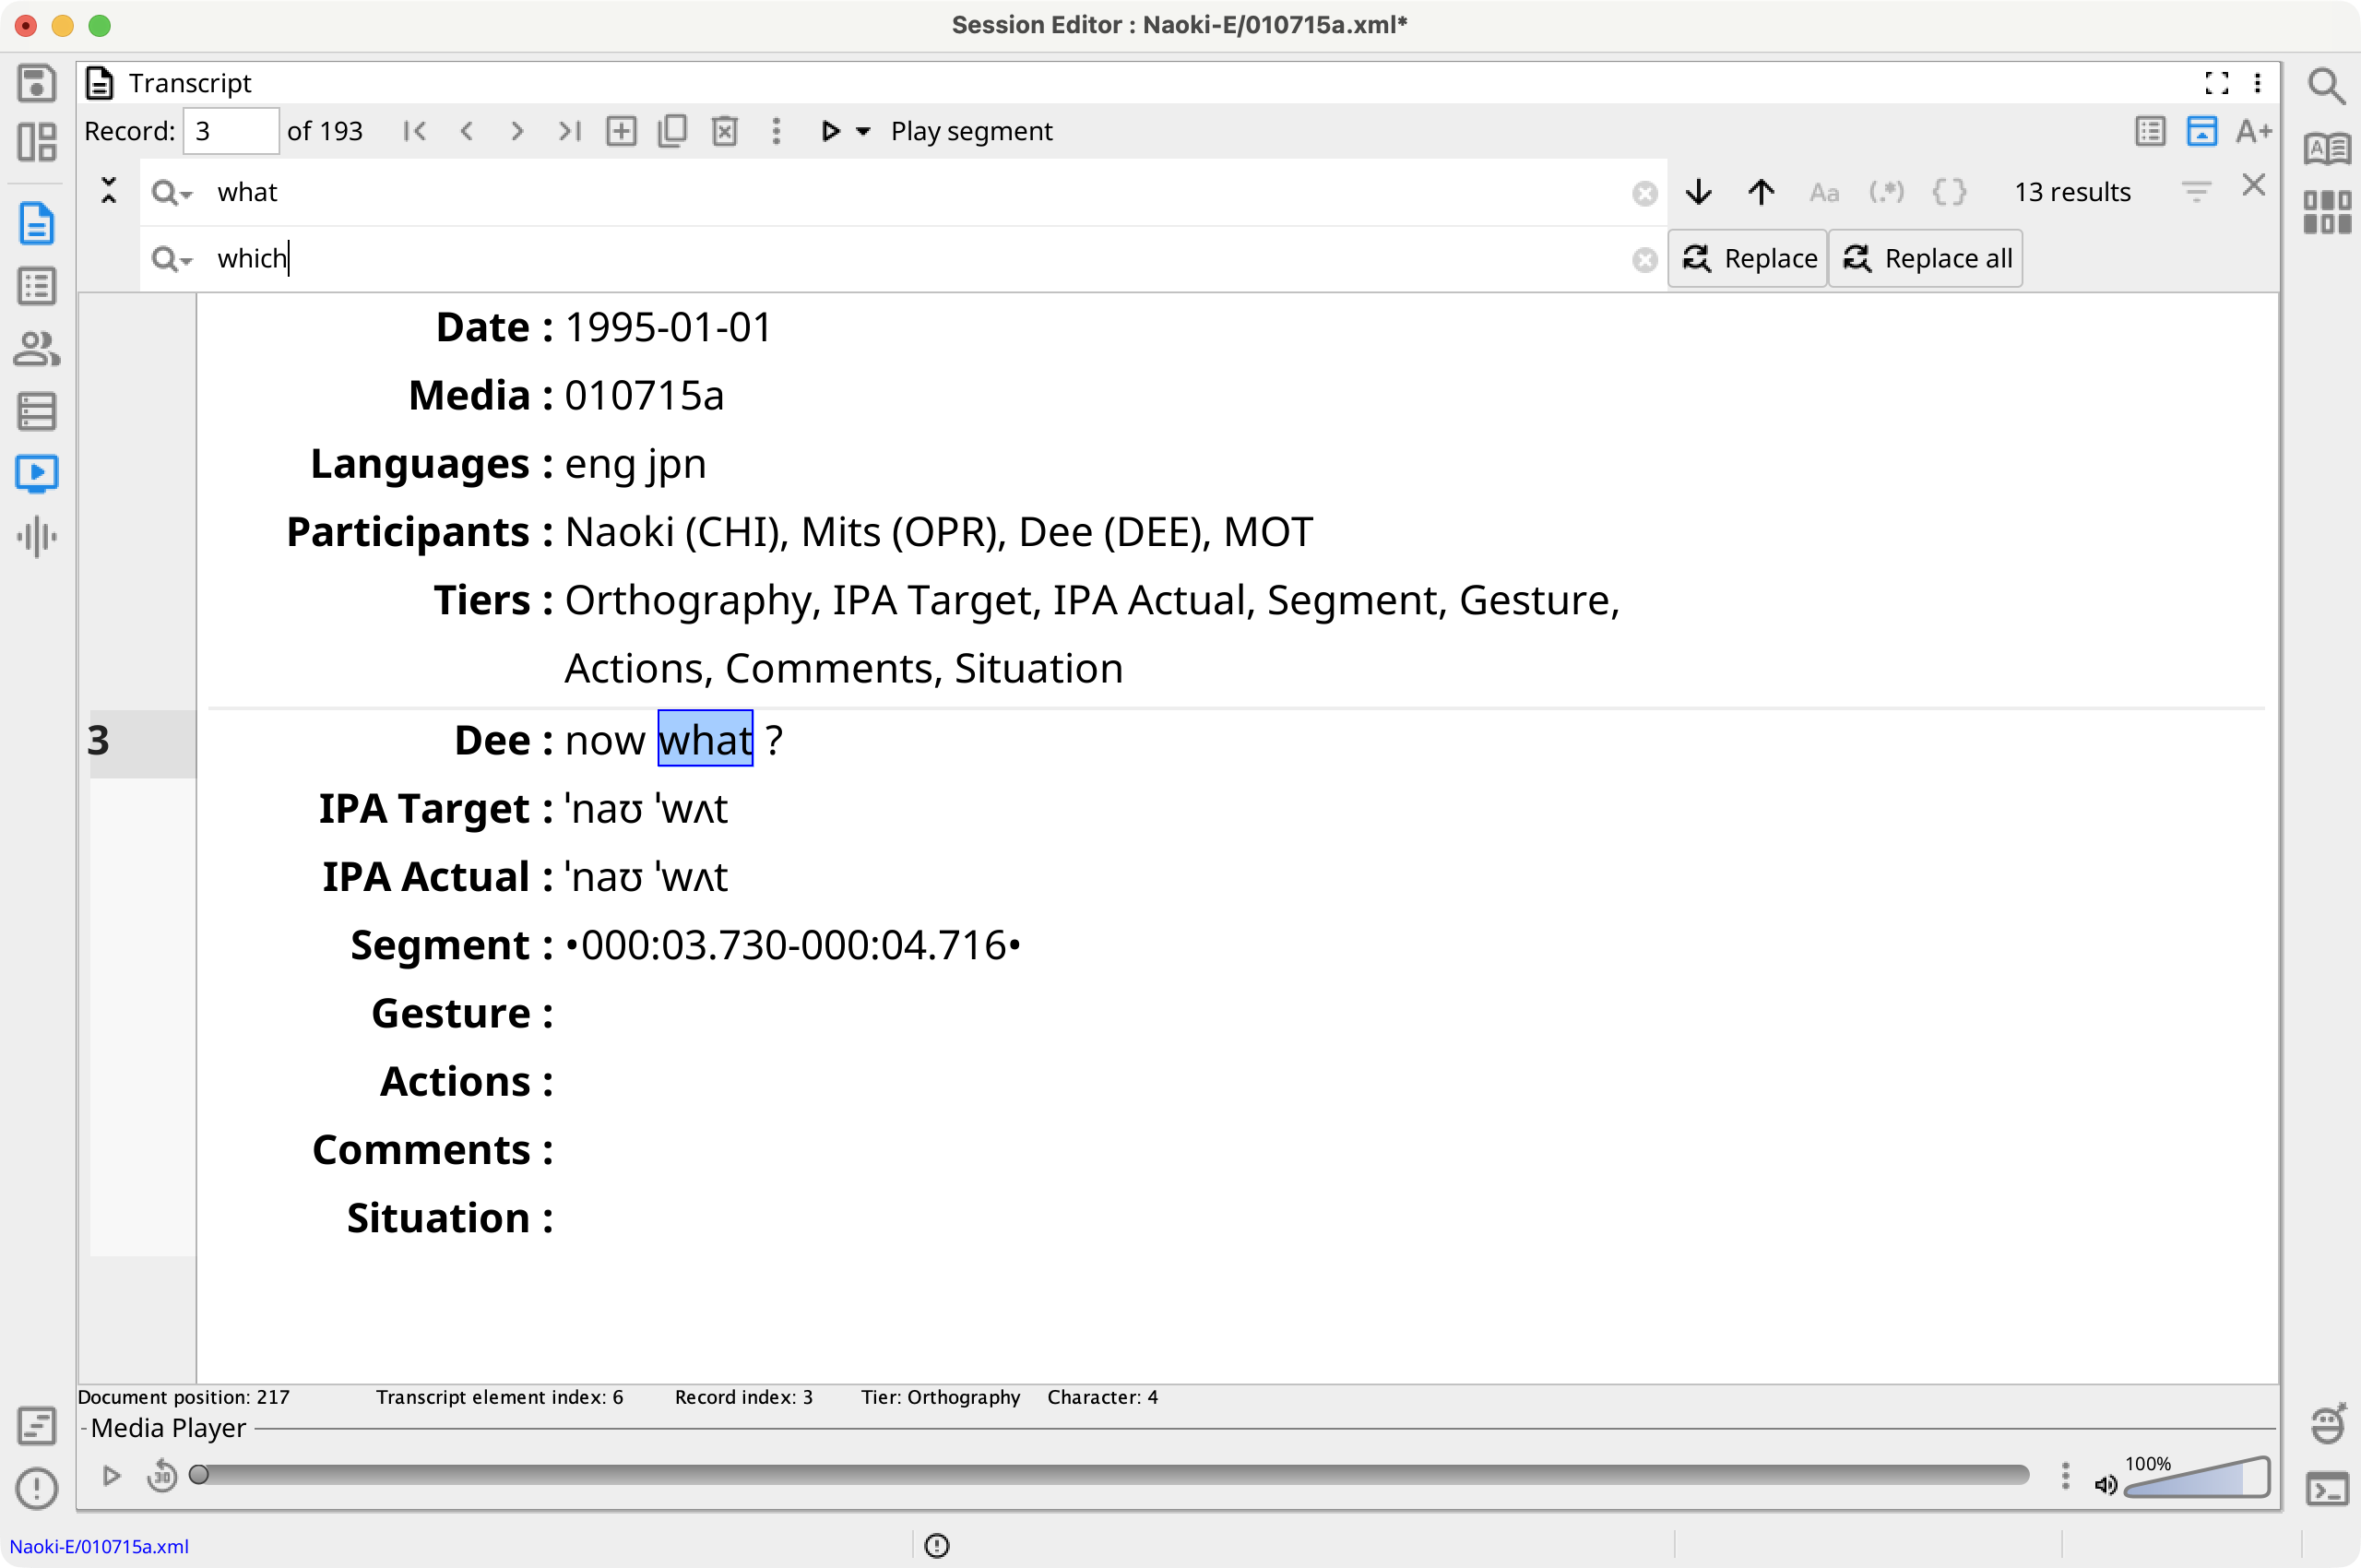Toggle the Media Player view icon in sidebar

point(36,473)
